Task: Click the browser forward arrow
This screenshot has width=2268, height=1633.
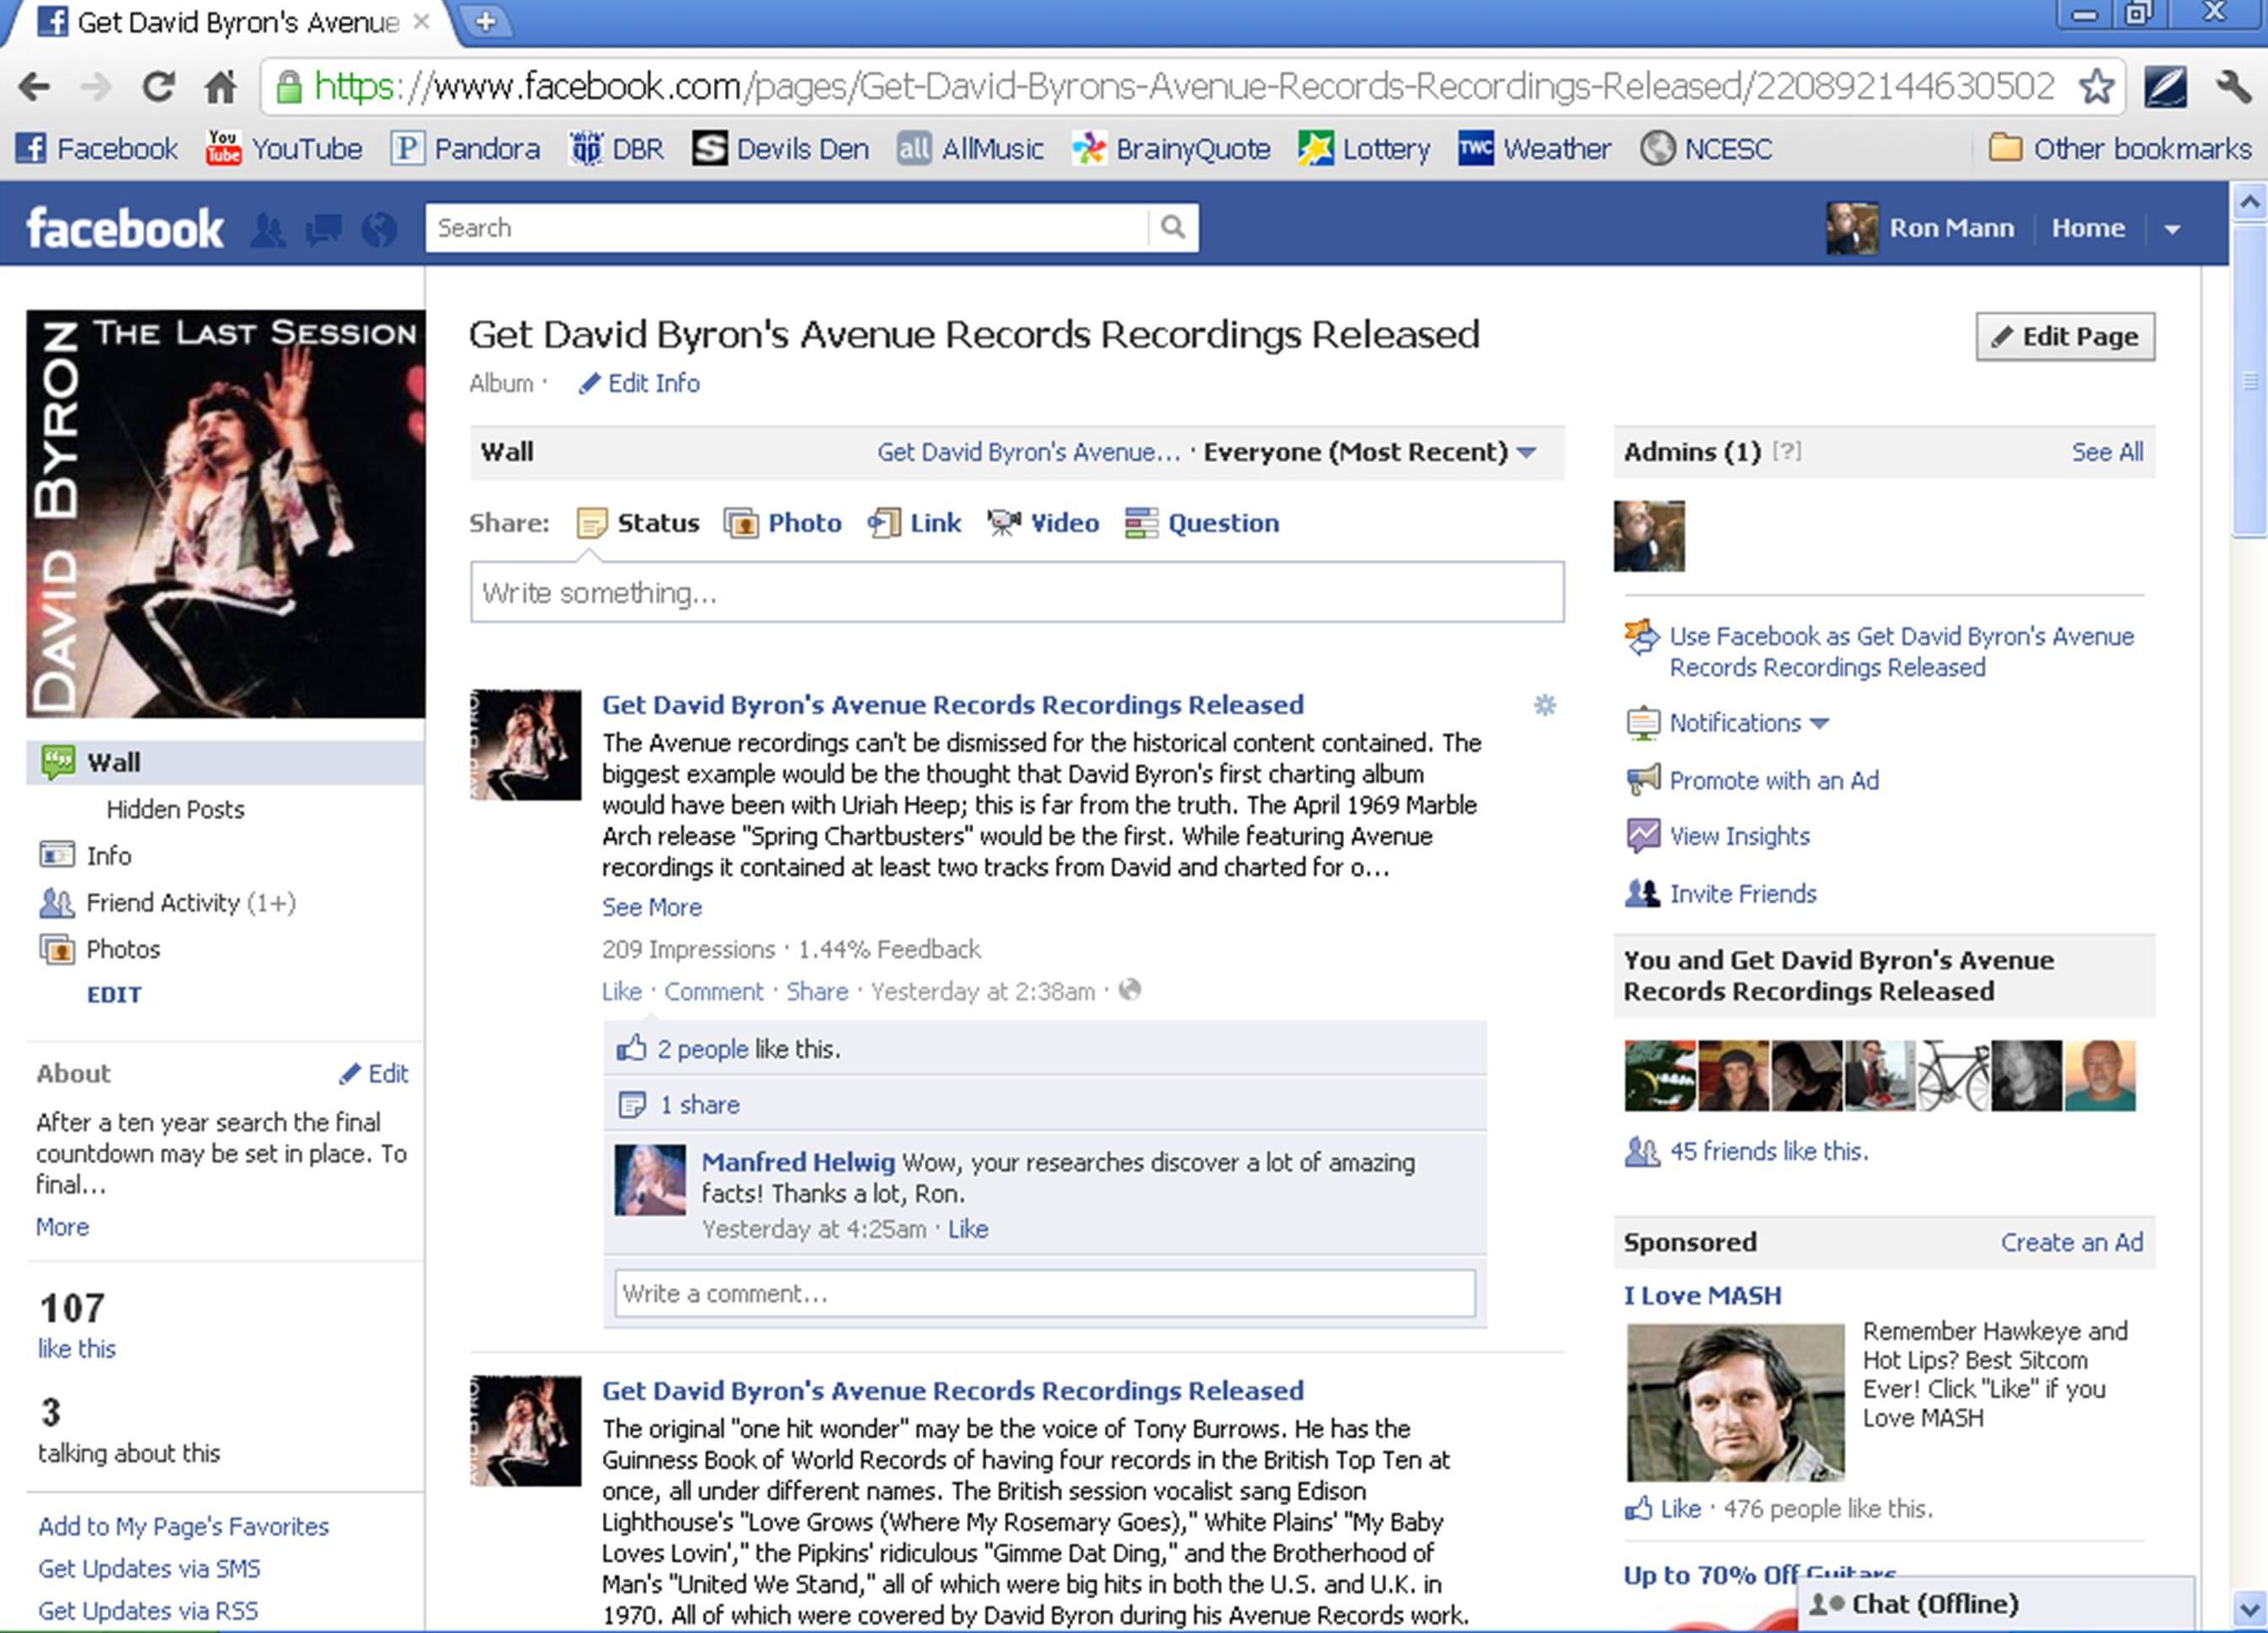Action: (96, 87)
